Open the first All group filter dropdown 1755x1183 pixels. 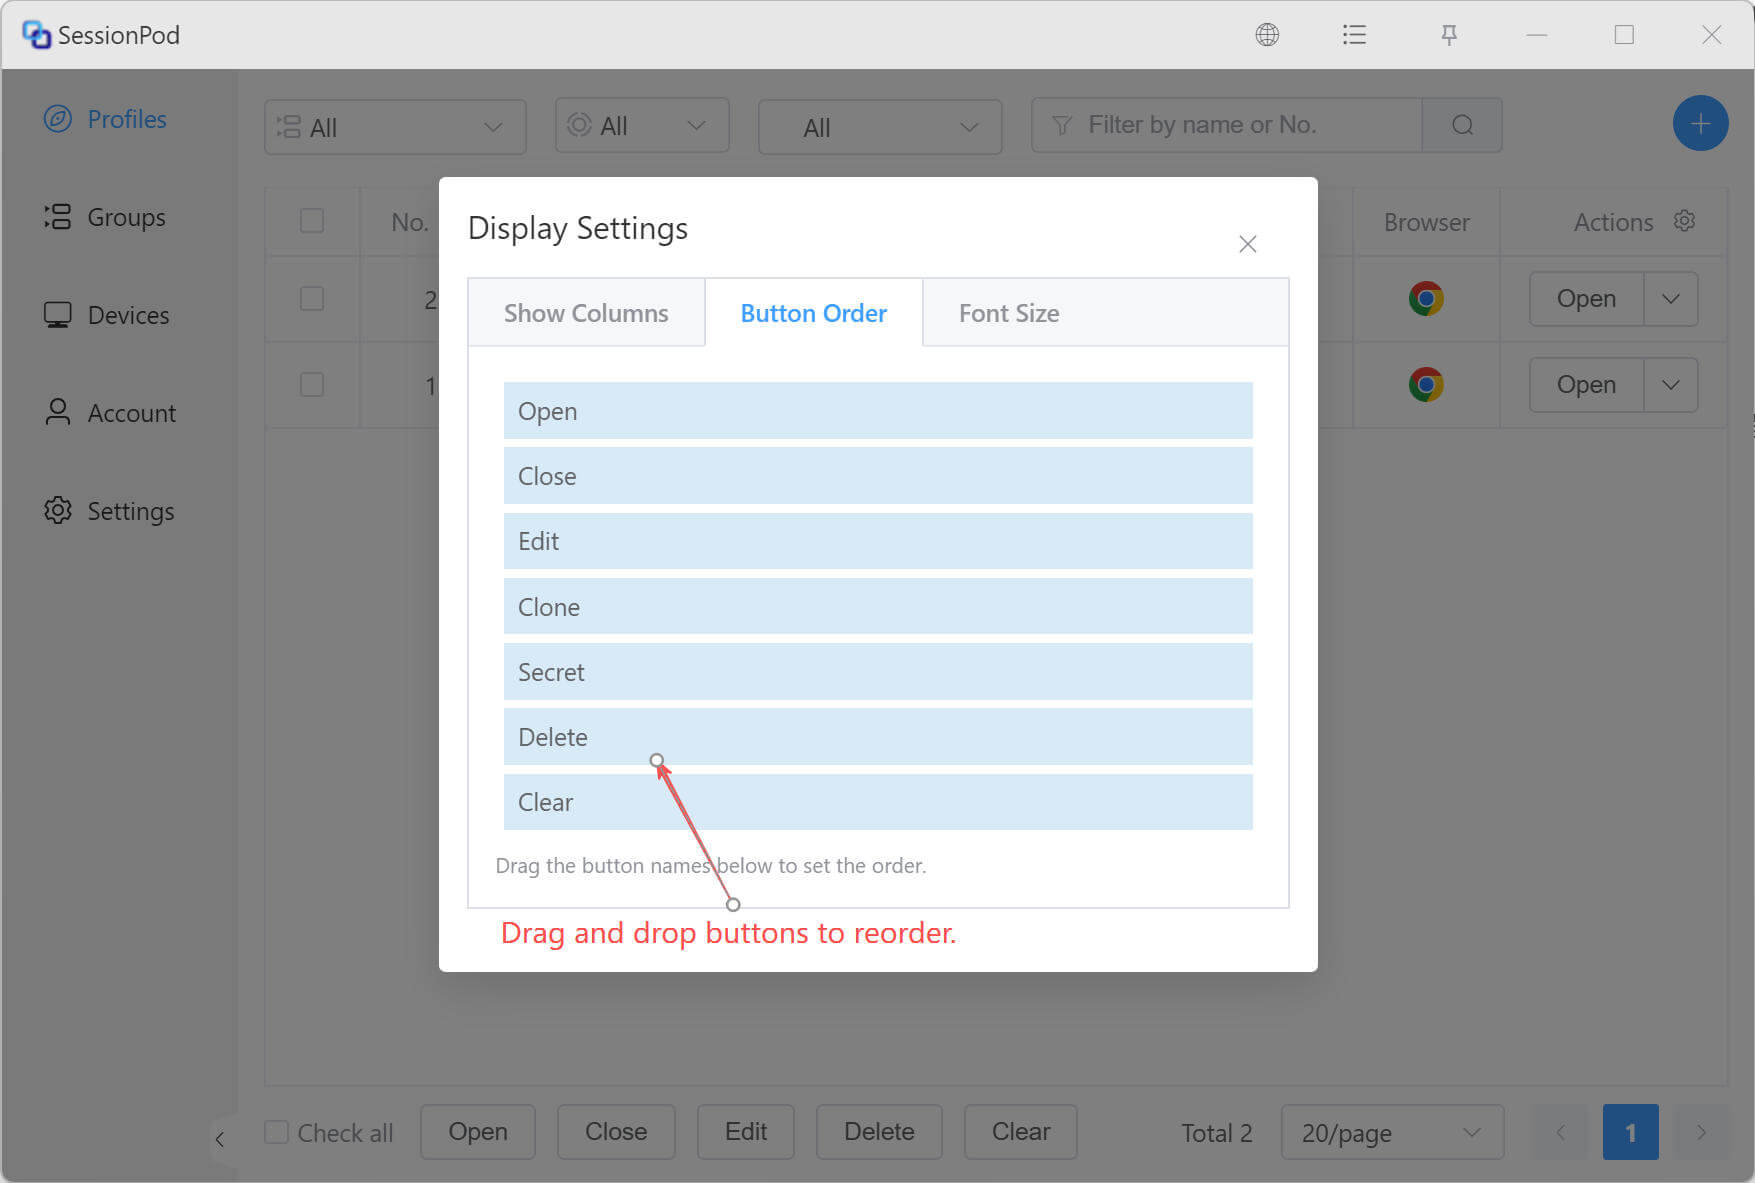[x=395, y=127]
